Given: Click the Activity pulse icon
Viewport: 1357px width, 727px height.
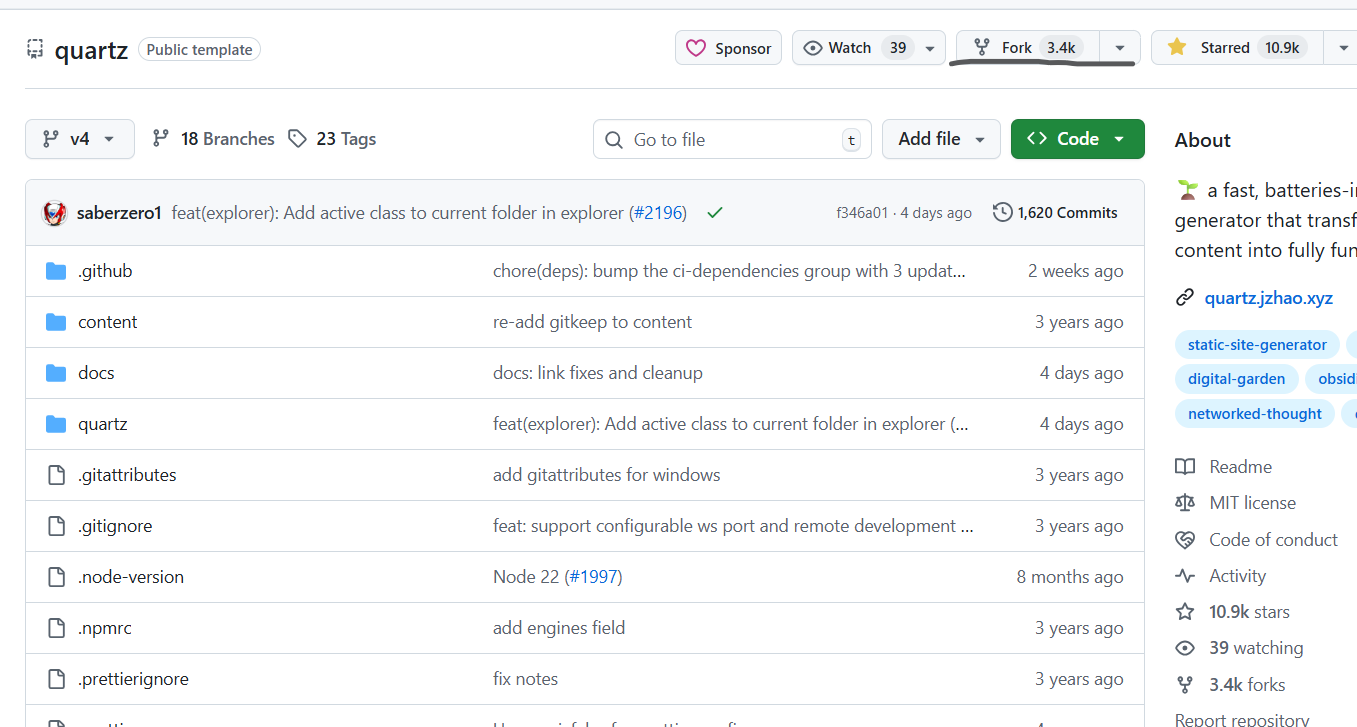Looking at the screenshot, I should coord(1185,576).
